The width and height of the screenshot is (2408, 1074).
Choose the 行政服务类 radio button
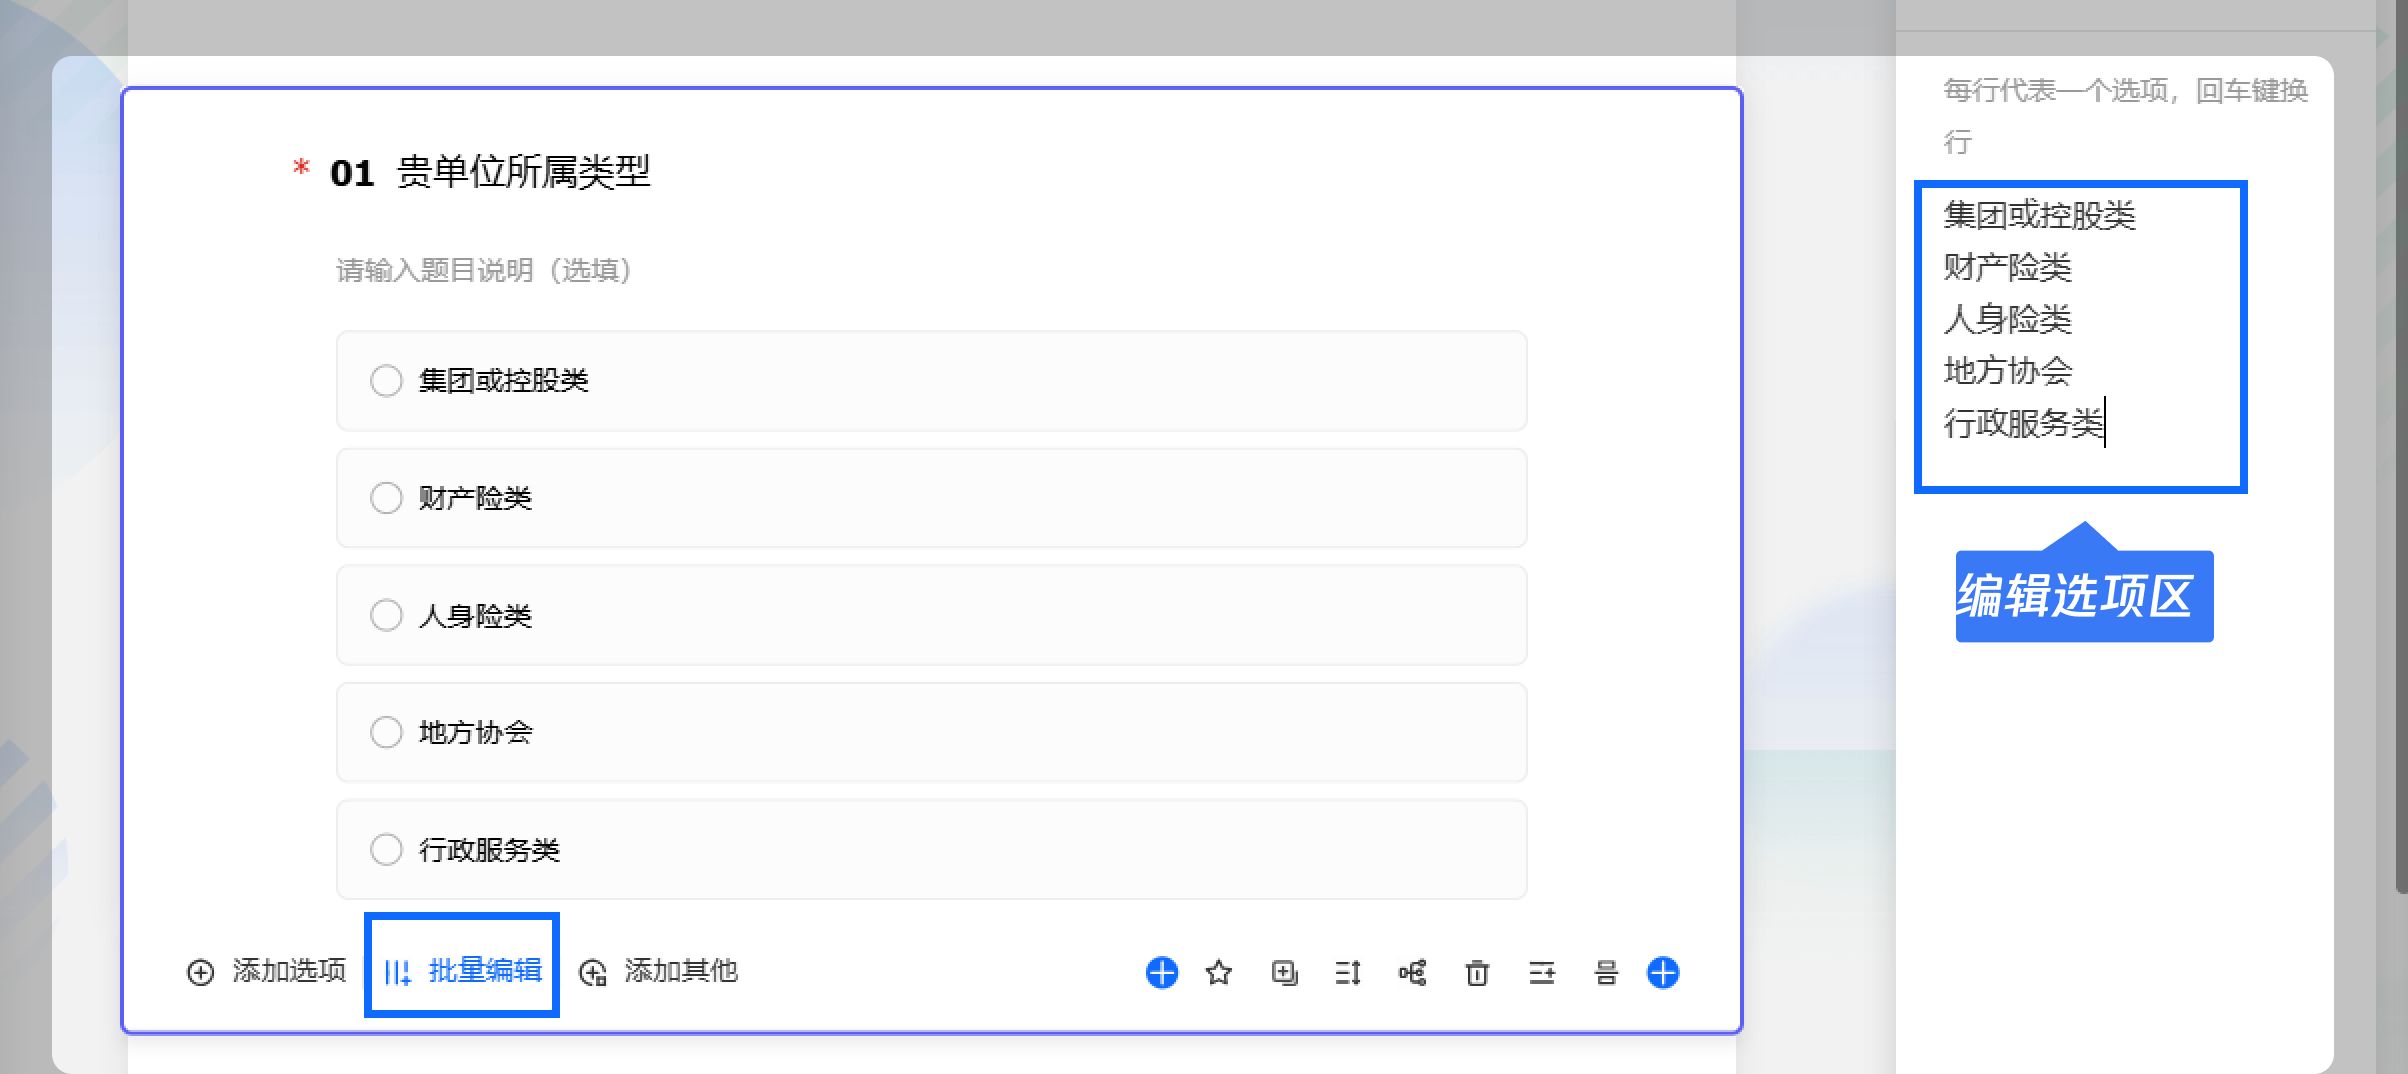pos(386,849)
